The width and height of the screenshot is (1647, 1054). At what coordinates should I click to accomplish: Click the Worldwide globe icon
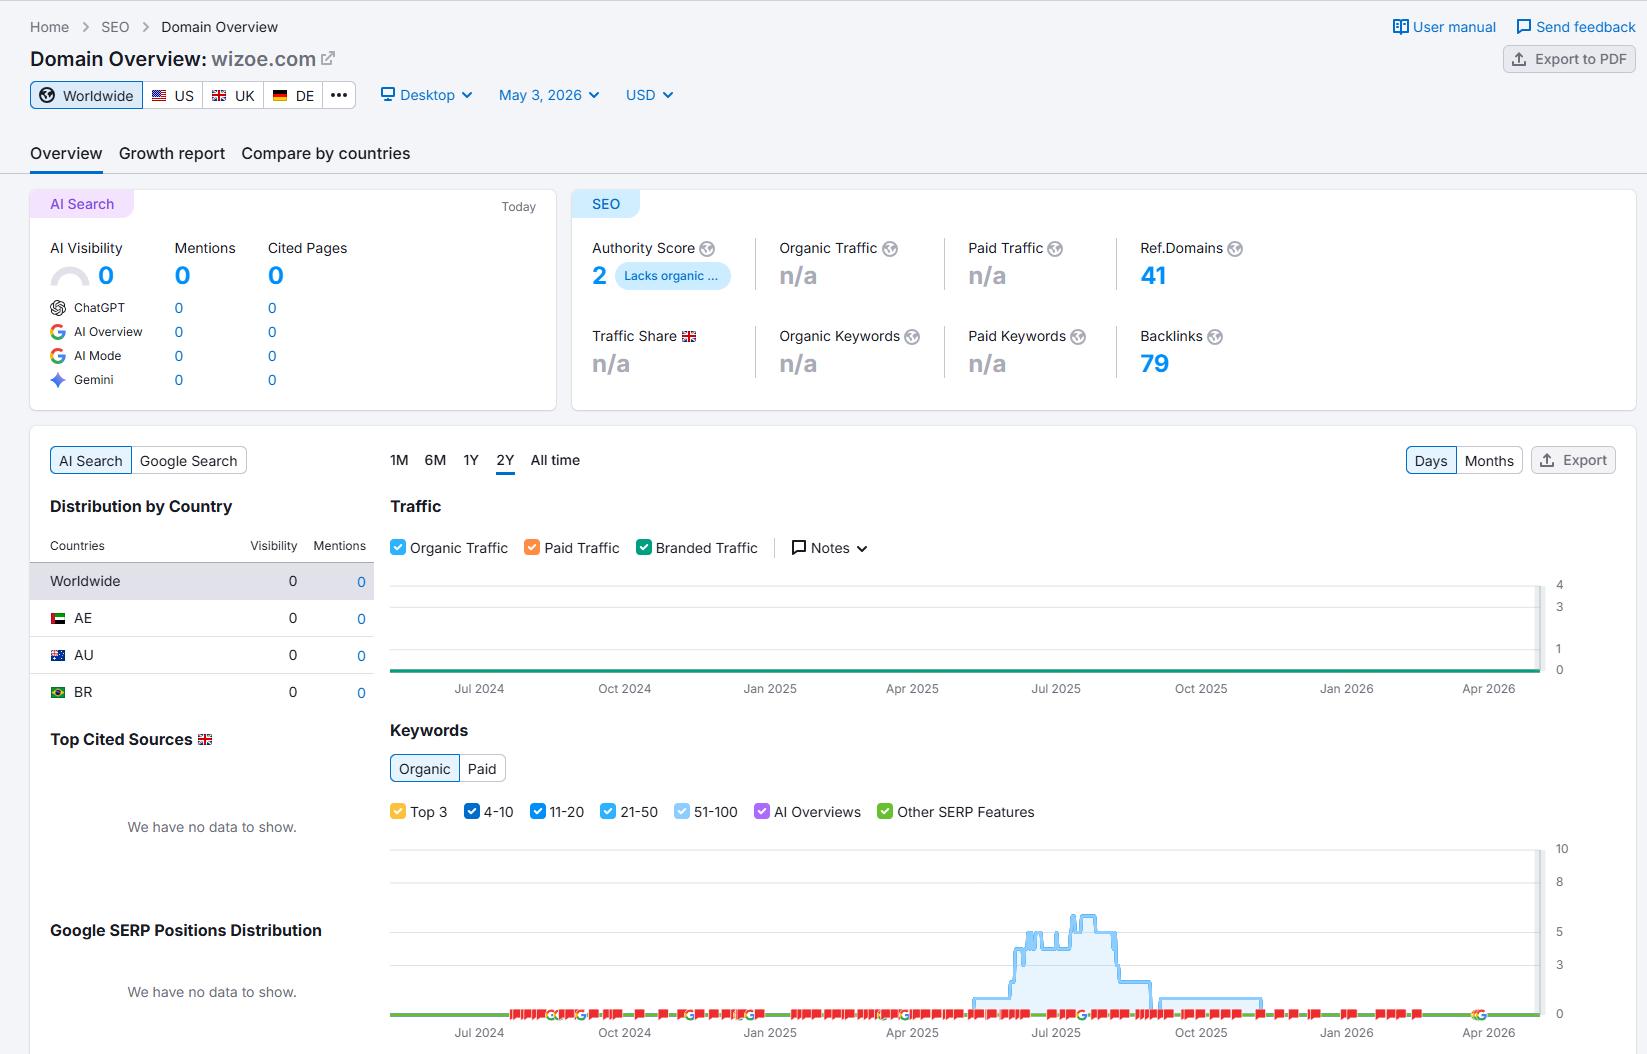(47, 95)
